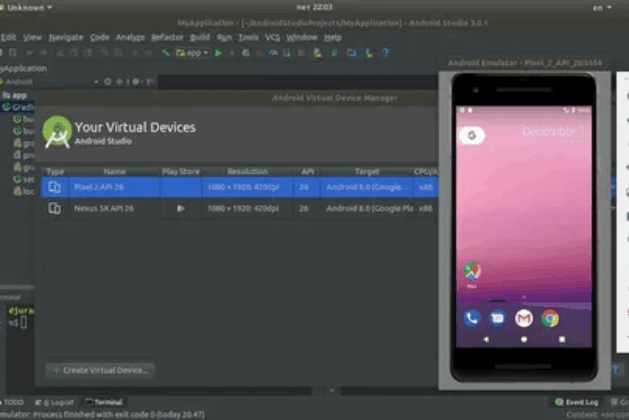
Task: Click the Create Virtual Device button
Action: [x=100, y=370]
